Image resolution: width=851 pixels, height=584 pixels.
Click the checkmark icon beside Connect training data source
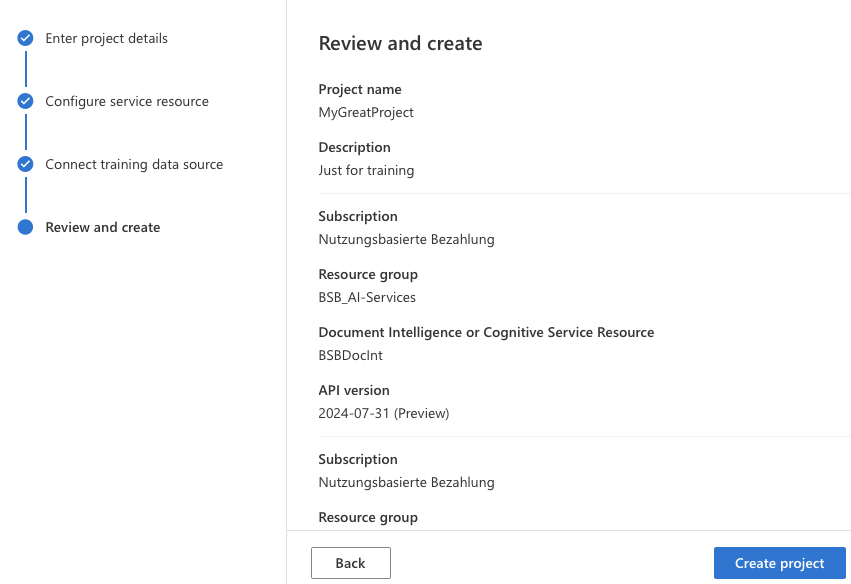[26, 165]
